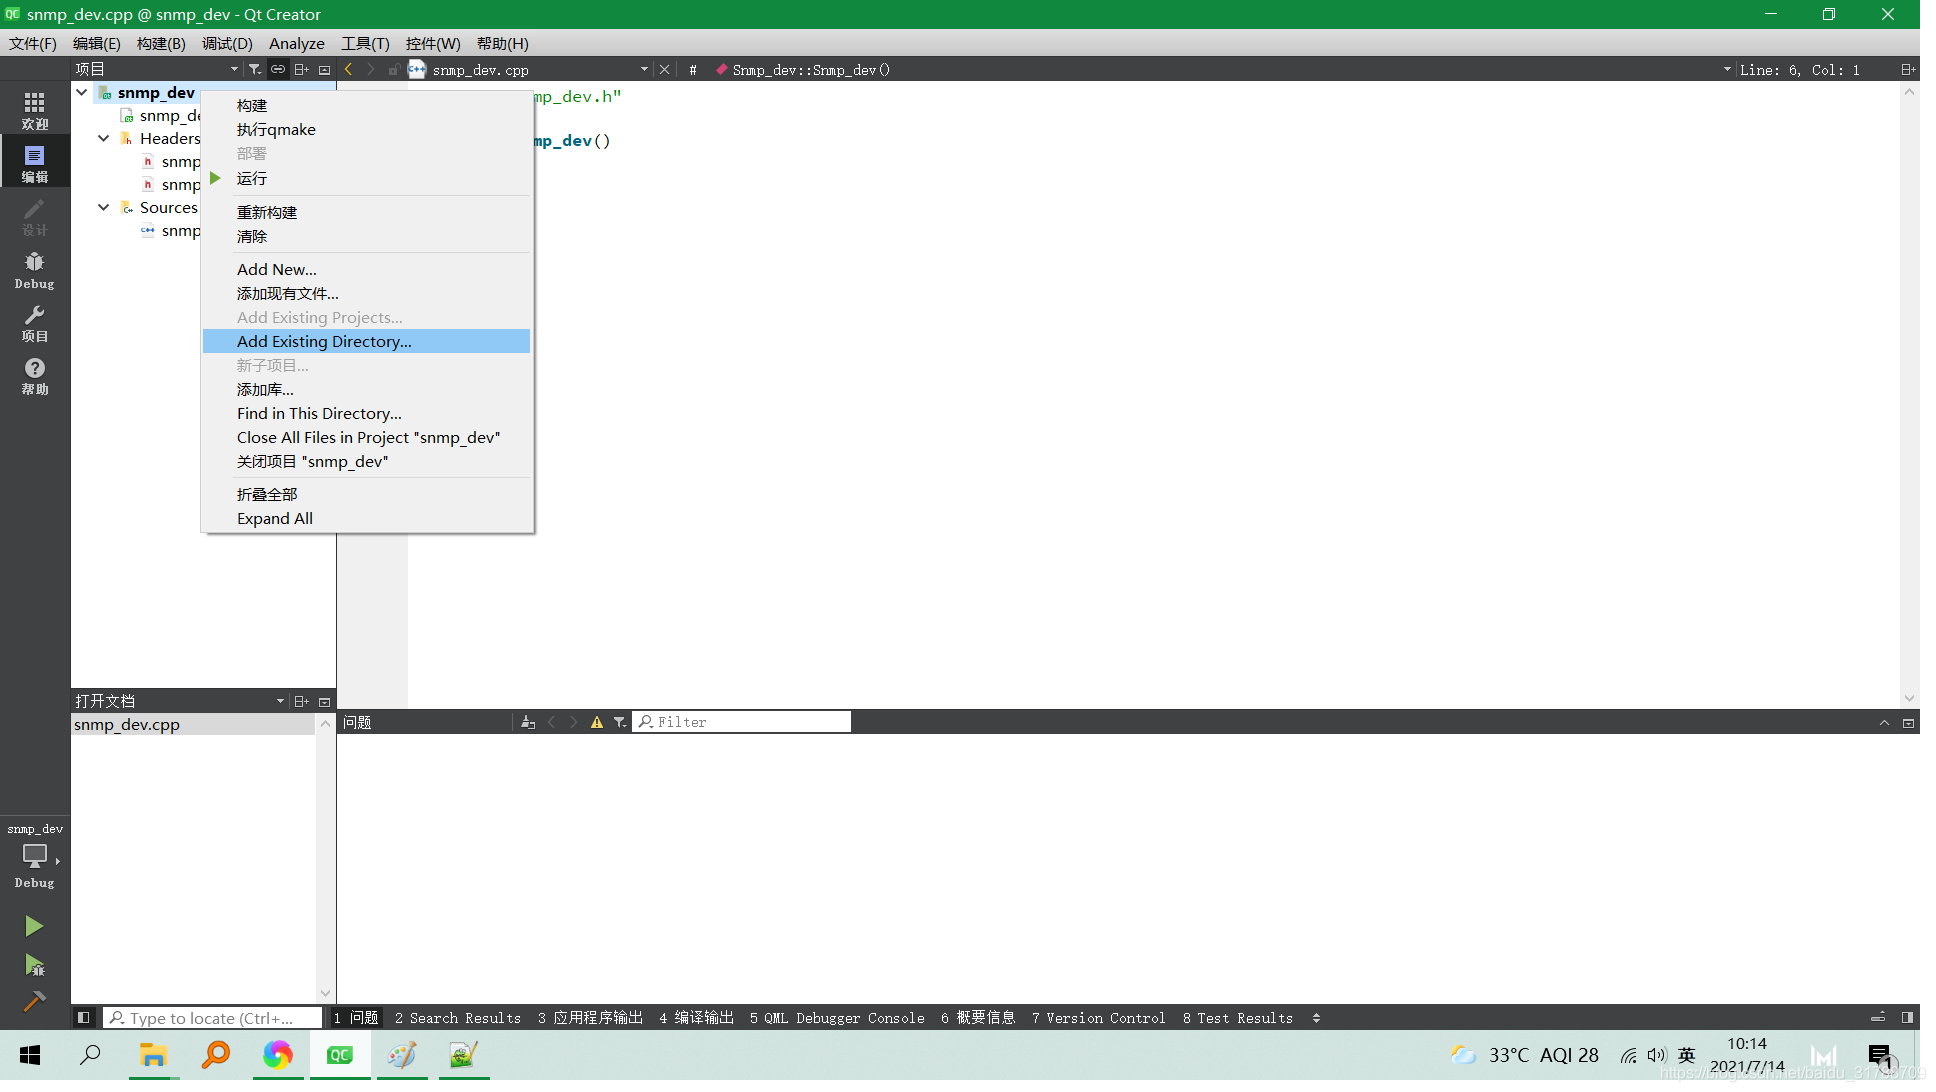The height and width of the screenshot is (1092, 1936).
Task: Toggle visibility of snmp_dev project tree
Action: 81,92
